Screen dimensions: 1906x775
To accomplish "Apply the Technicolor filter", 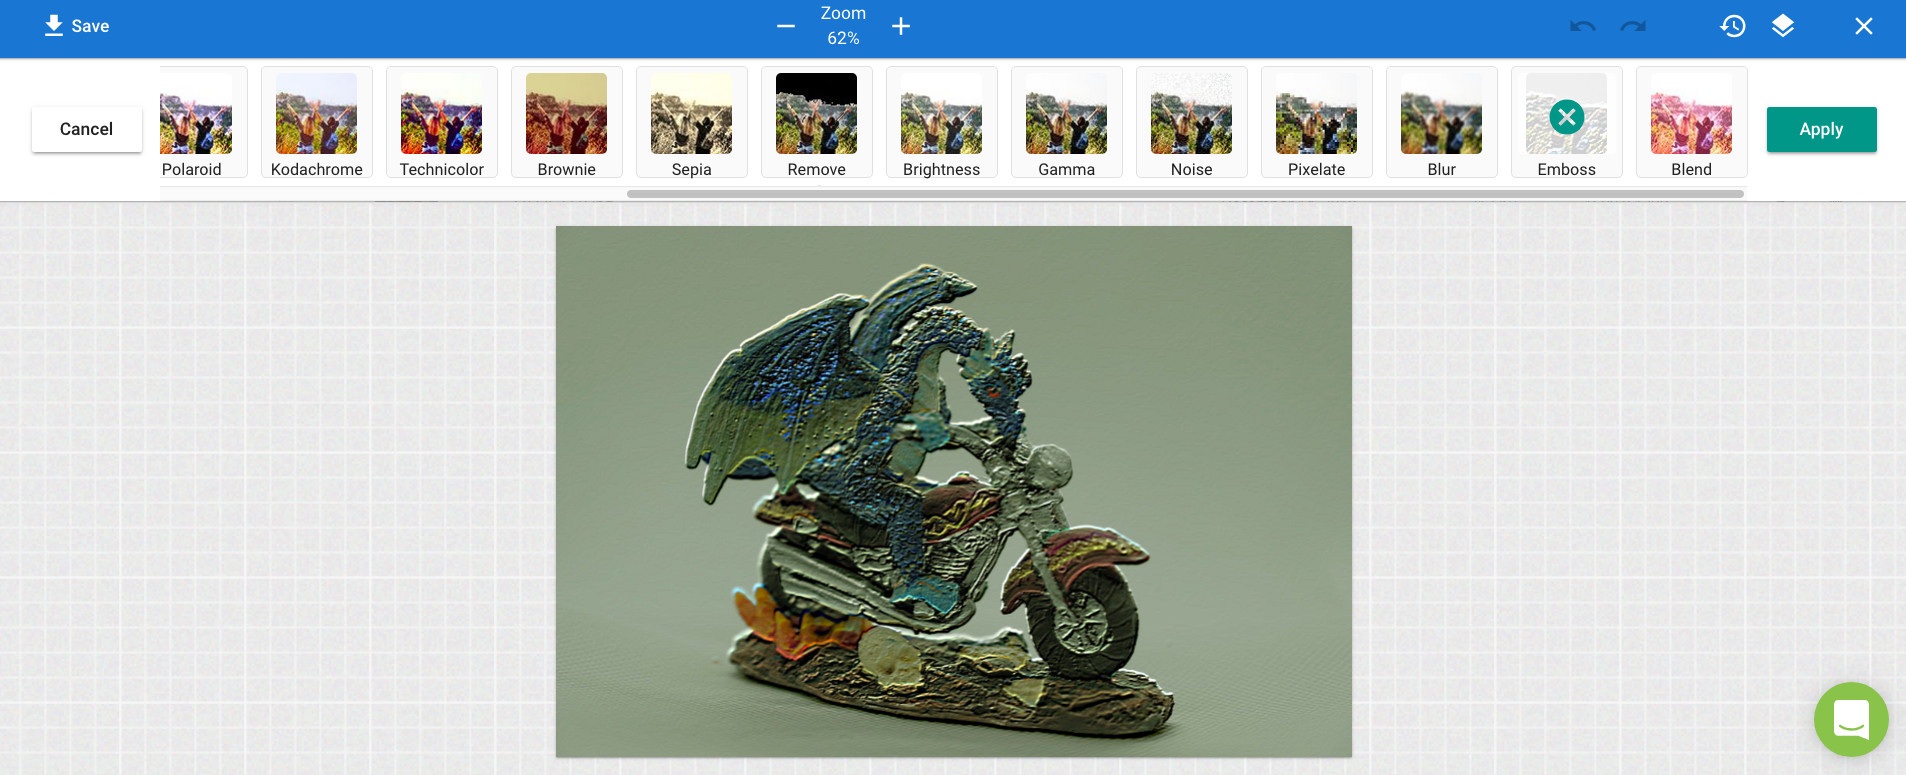I will [441, 122].
